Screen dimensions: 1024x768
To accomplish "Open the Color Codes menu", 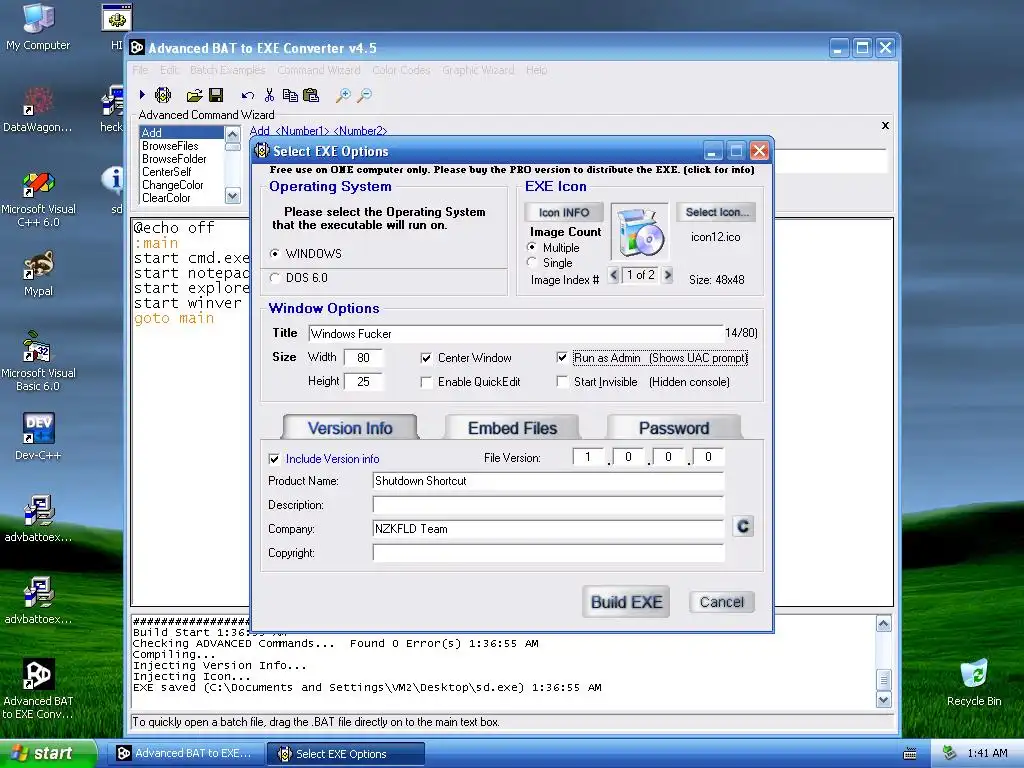I will [401, 70].
